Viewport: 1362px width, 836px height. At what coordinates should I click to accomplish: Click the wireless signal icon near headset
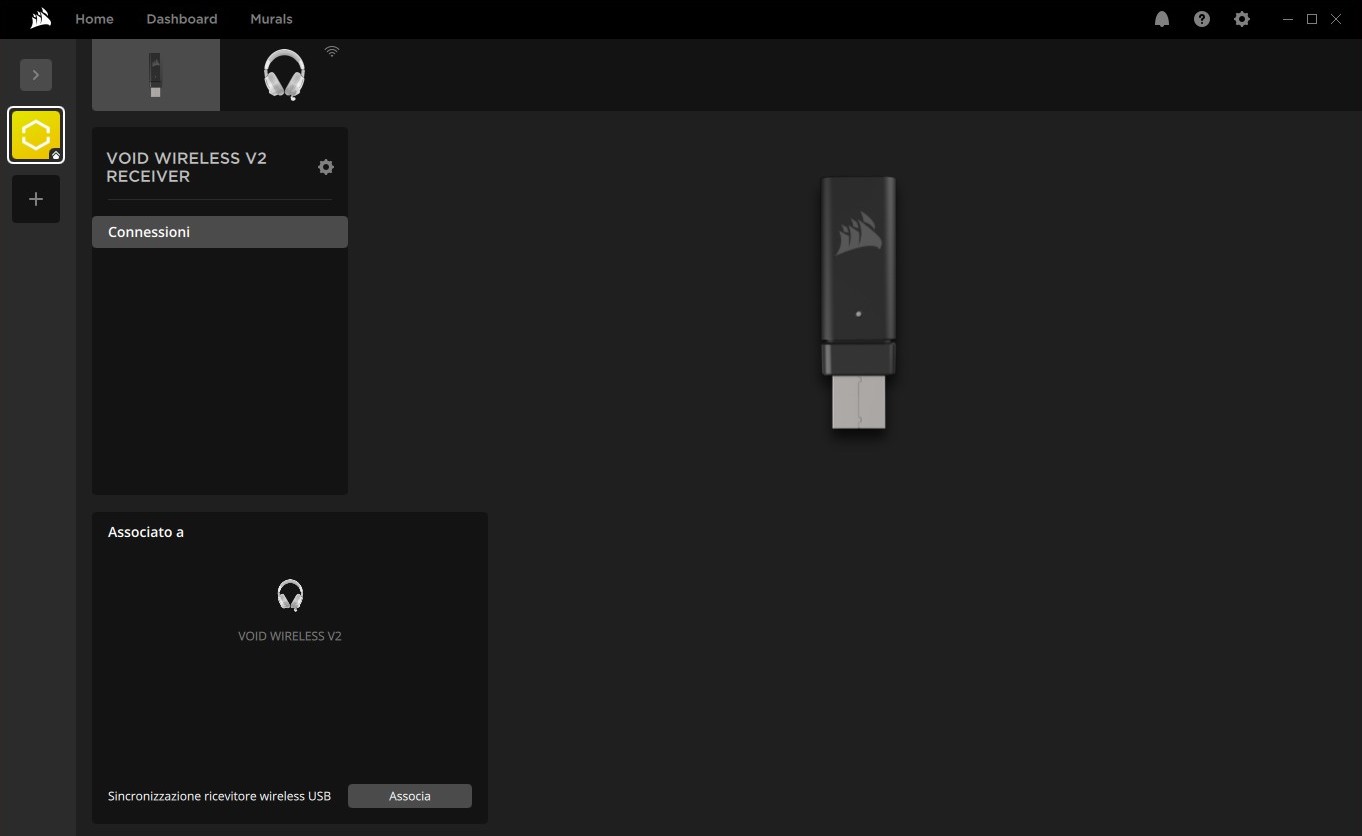point(332,51)
